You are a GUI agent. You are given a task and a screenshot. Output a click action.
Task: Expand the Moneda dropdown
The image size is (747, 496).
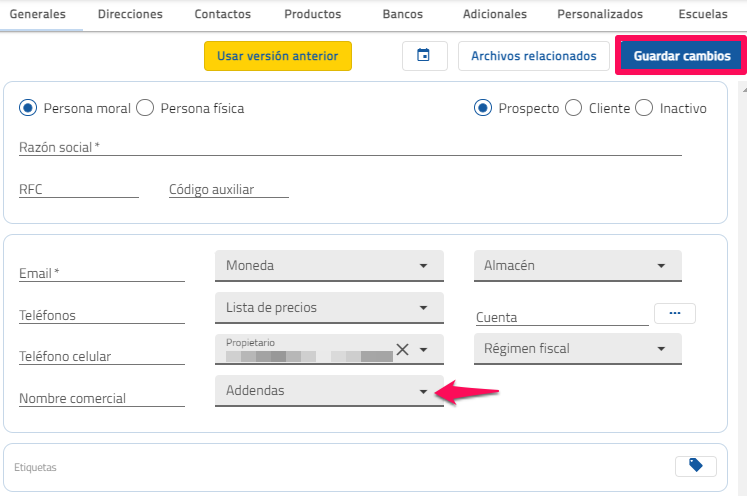click(328, 266)
